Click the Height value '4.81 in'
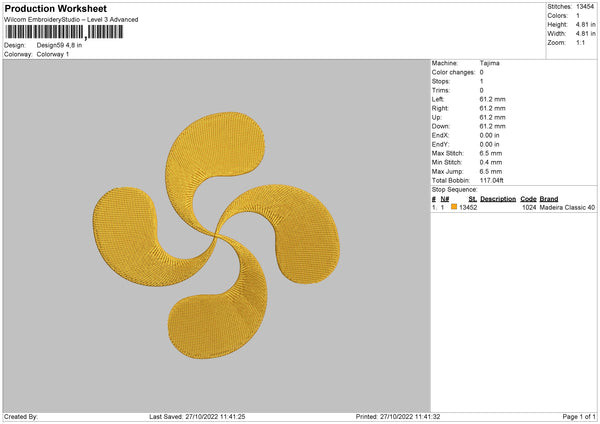 tap(585, 24)
